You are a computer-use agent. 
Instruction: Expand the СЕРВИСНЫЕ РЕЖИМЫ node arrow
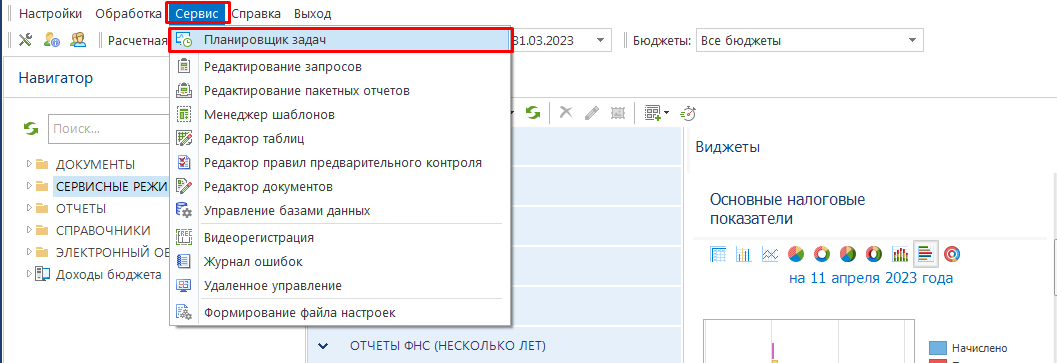(x=29, y=186)
